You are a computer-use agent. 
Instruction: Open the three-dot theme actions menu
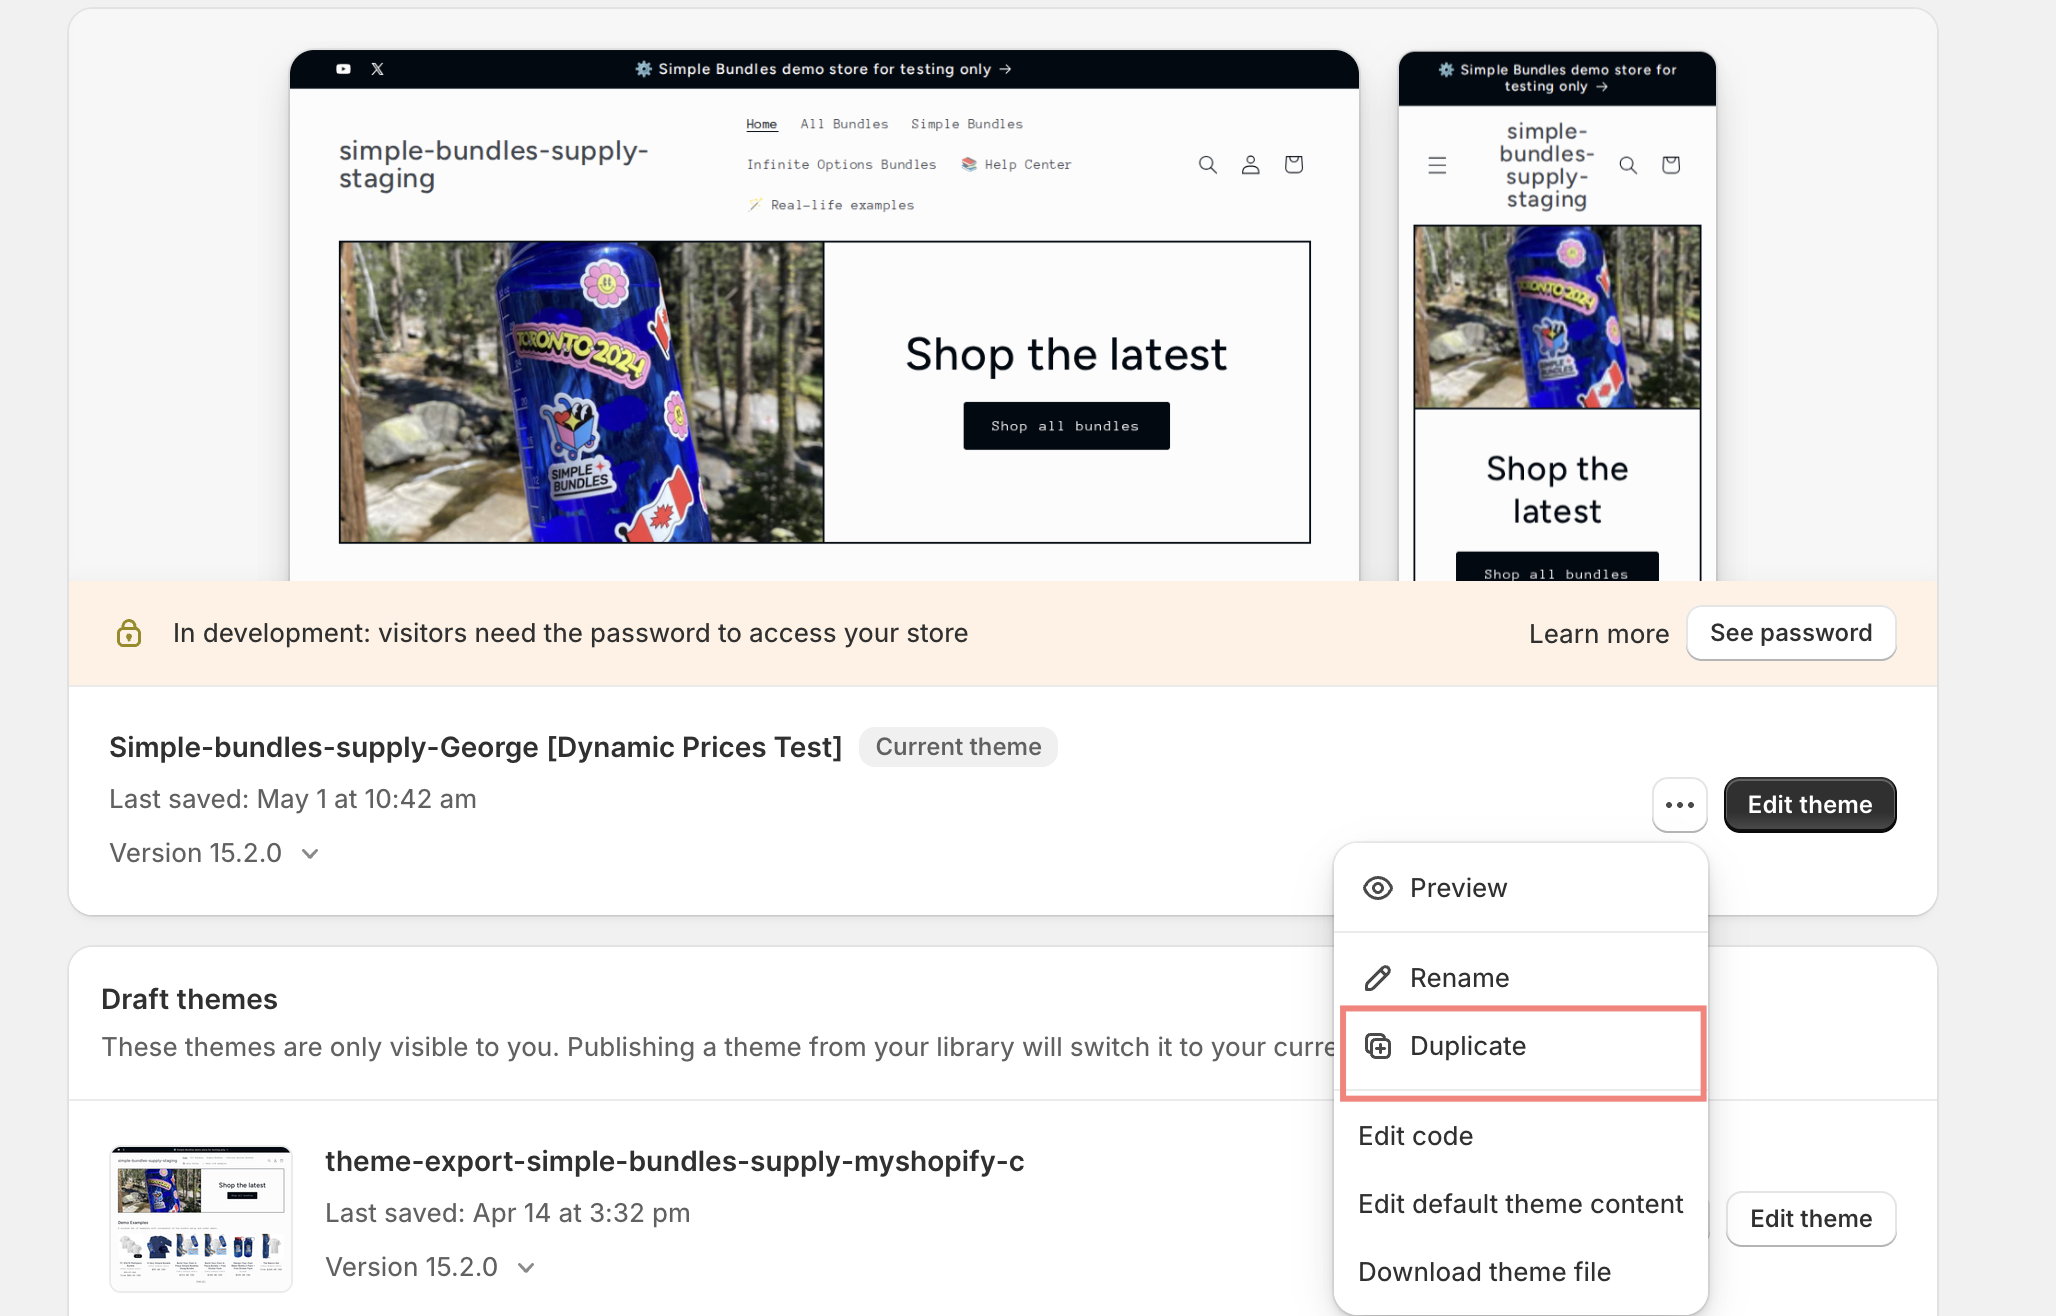pyautogui.click(x=1679, y=805)
